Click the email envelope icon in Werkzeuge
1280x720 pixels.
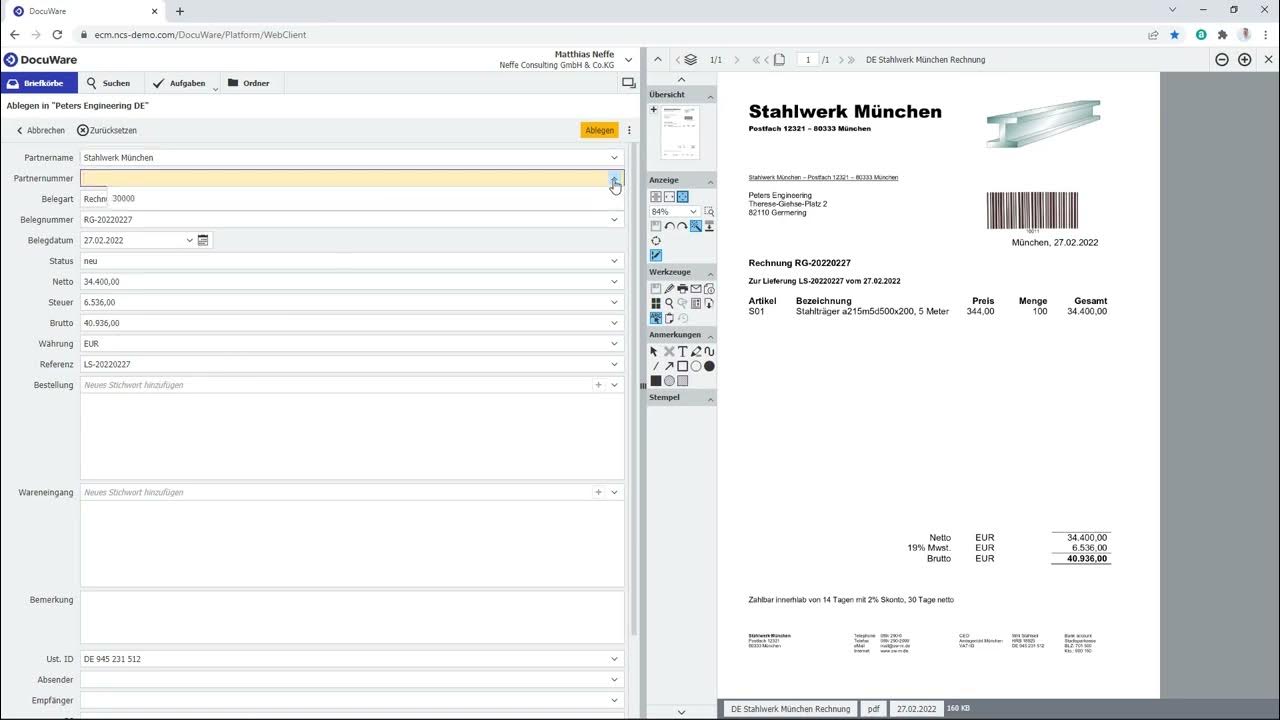(x=695, y=289)
